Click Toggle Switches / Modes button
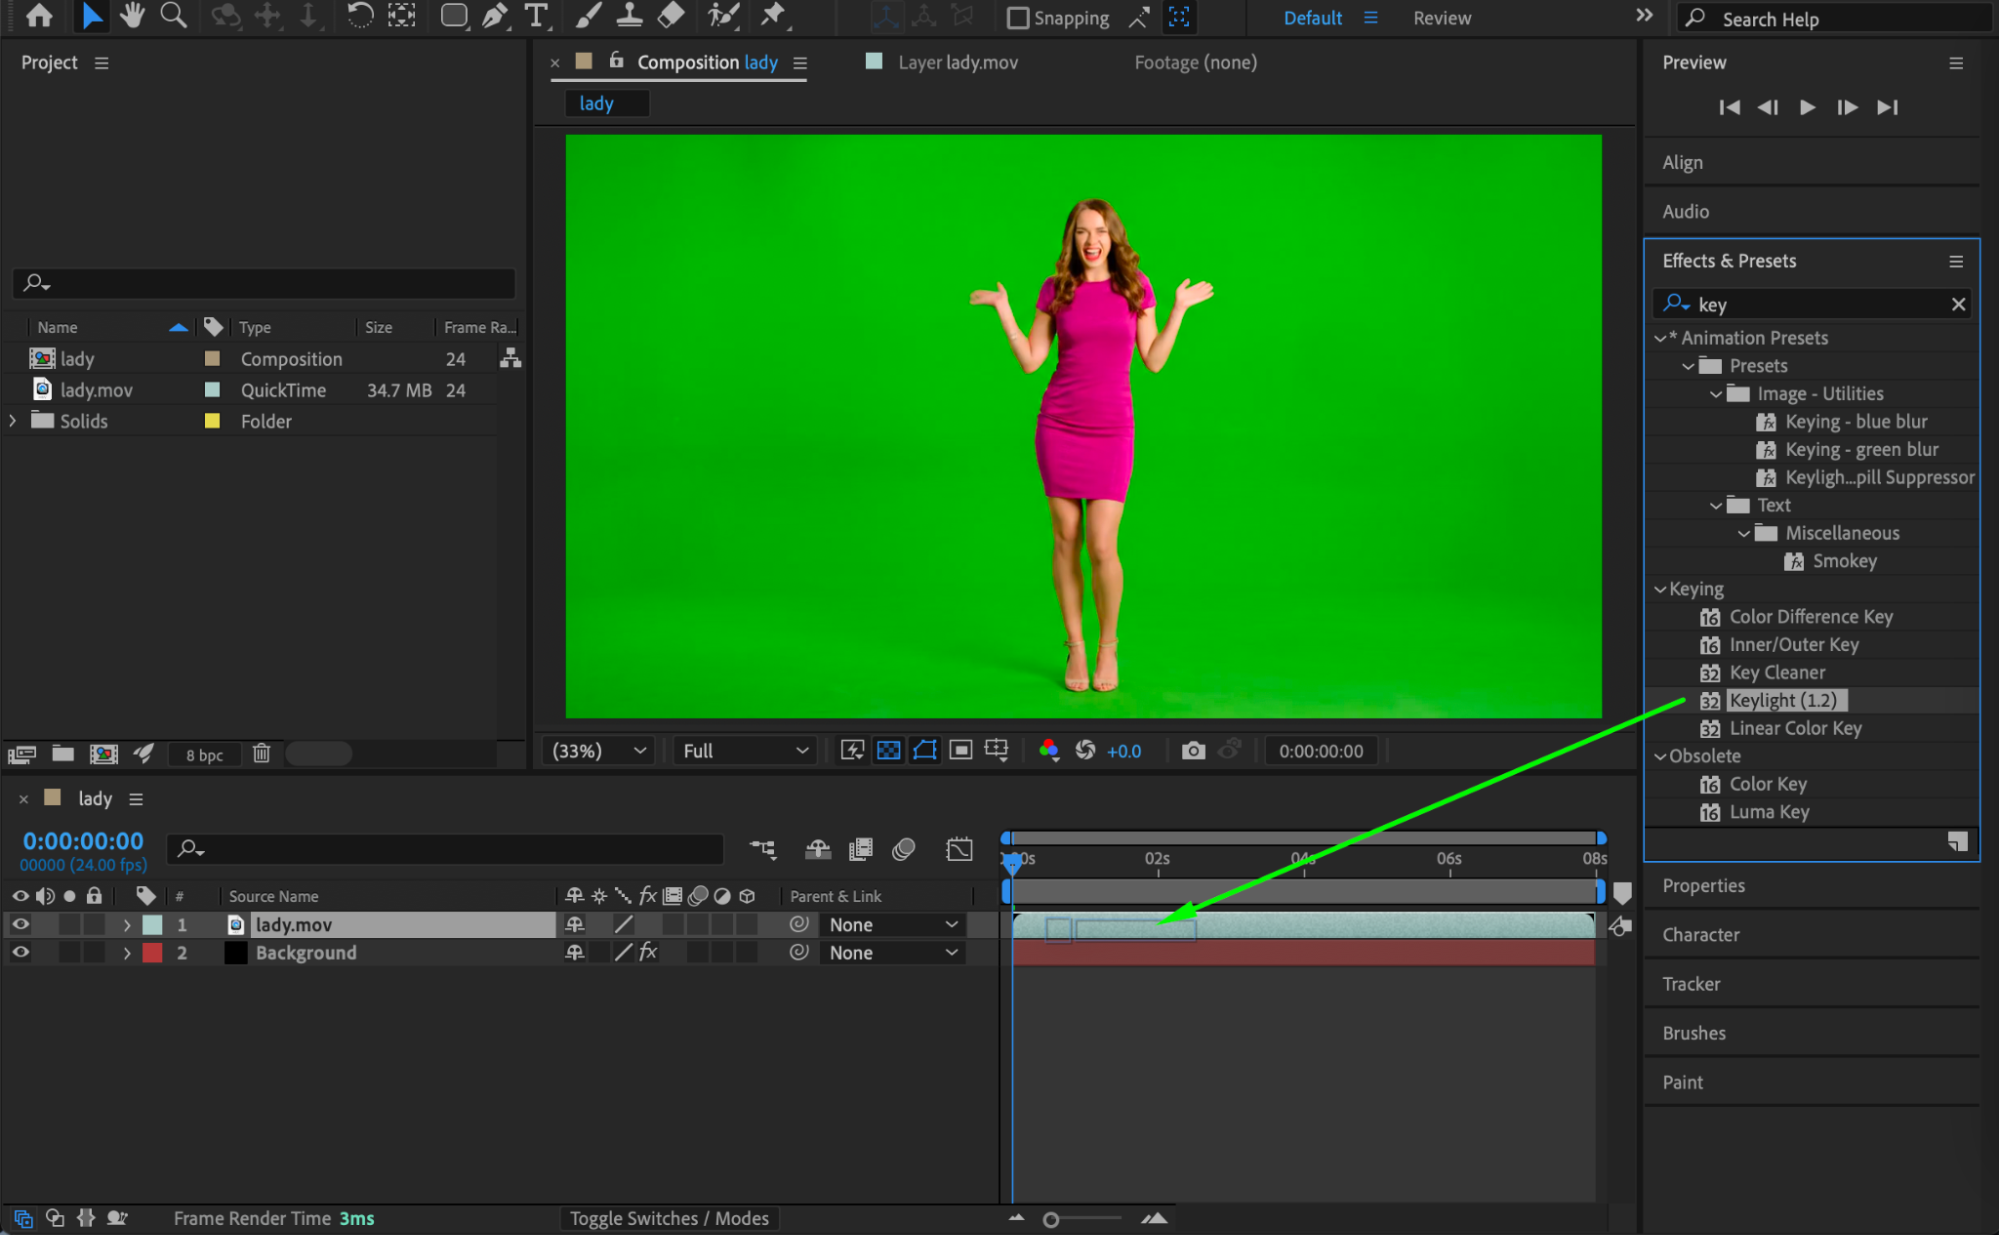 [x=668, y=1217]
